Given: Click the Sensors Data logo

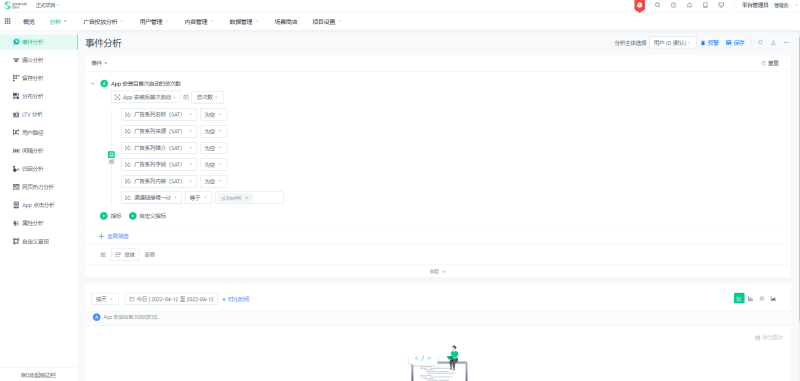Looking at the screenshot, I should coord(16,5).
